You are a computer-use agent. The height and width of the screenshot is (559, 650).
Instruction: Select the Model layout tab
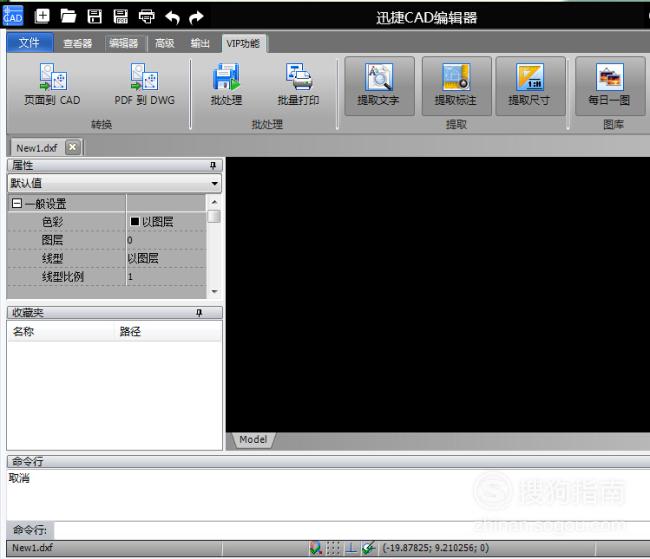tap(253, 440)
